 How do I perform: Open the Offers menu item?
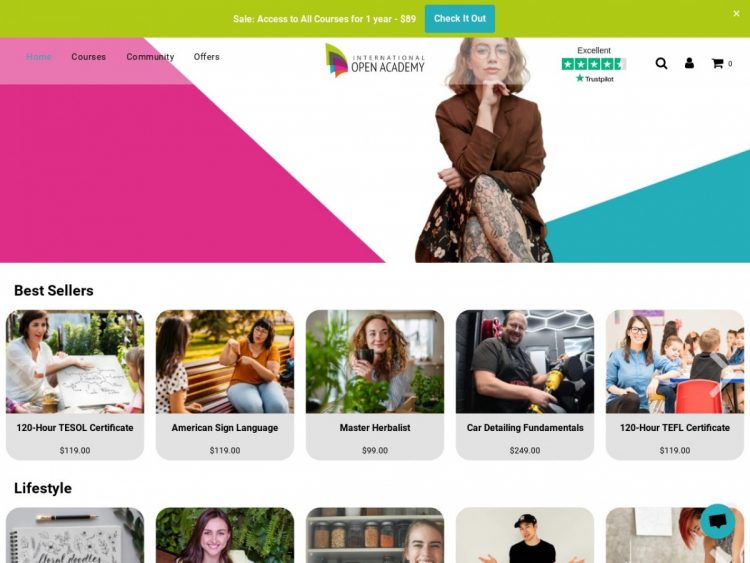tap(207, 57)
